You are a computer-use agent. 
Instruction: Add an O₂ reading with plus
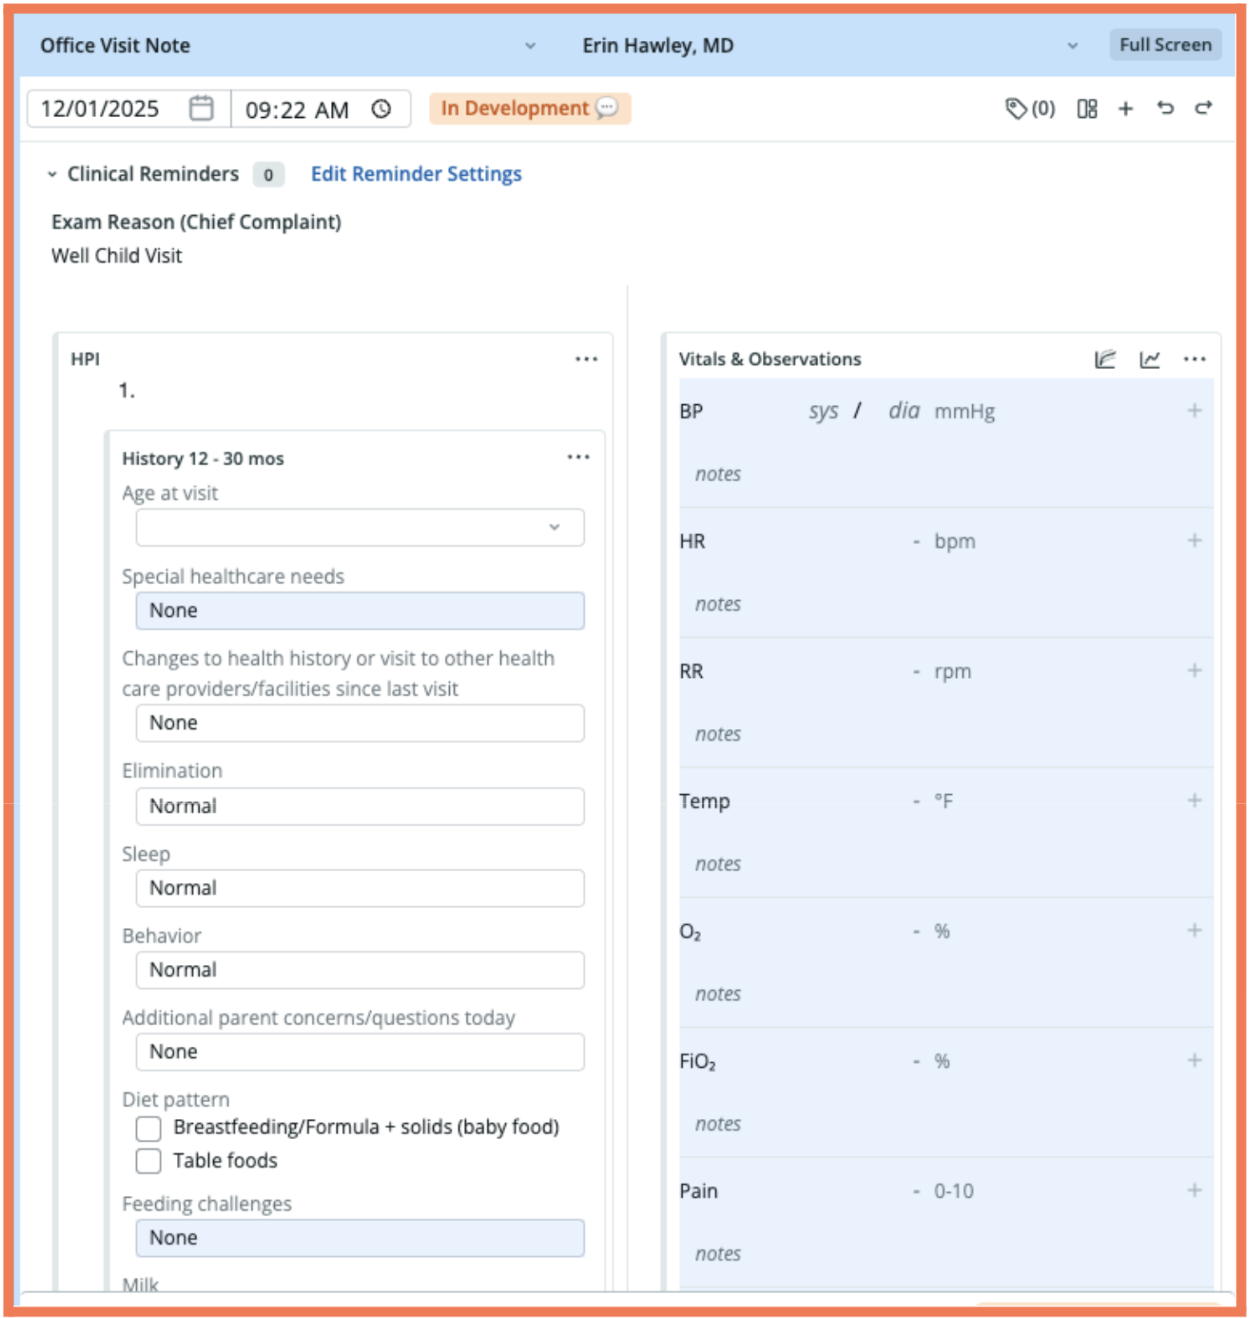tap(1194, 930)
